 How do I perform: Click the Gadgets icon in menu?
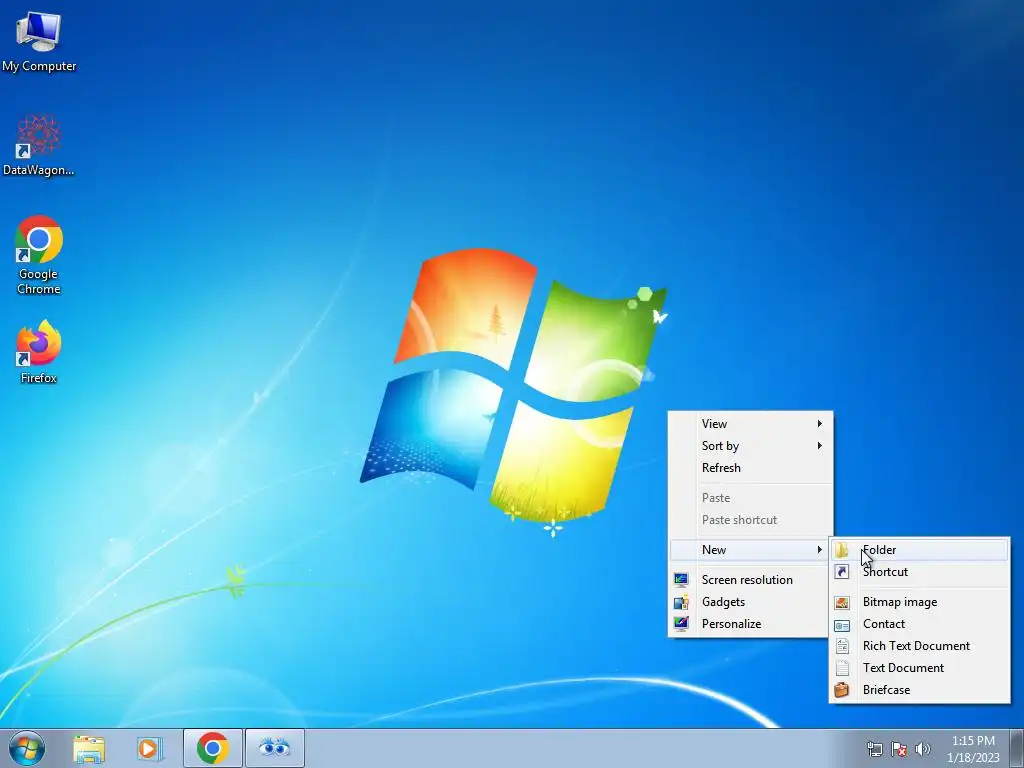(681, 602)
